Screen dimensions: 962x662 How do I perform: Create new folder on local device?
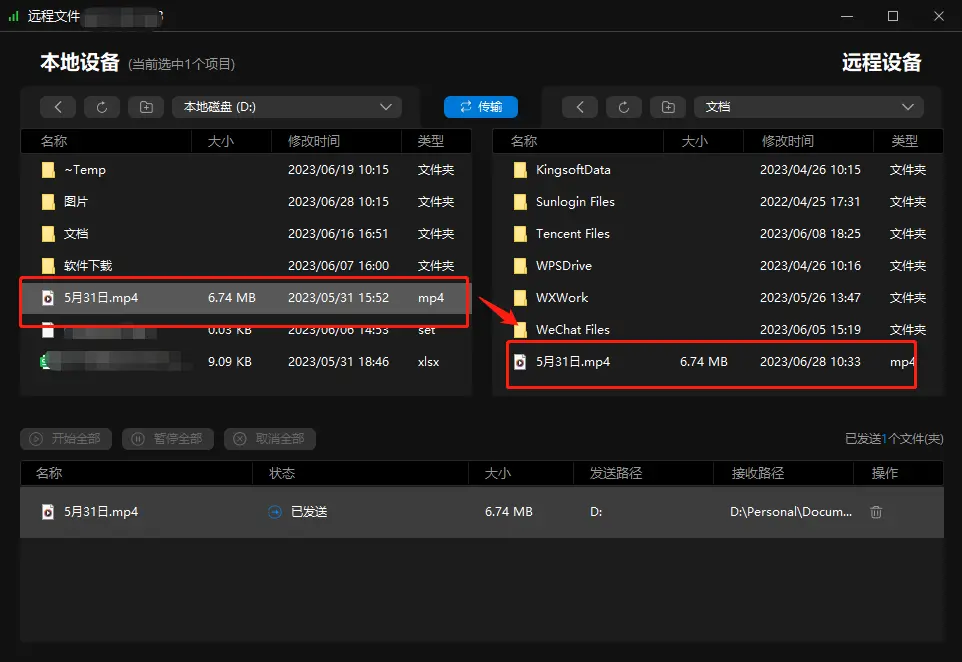[146, 107]
